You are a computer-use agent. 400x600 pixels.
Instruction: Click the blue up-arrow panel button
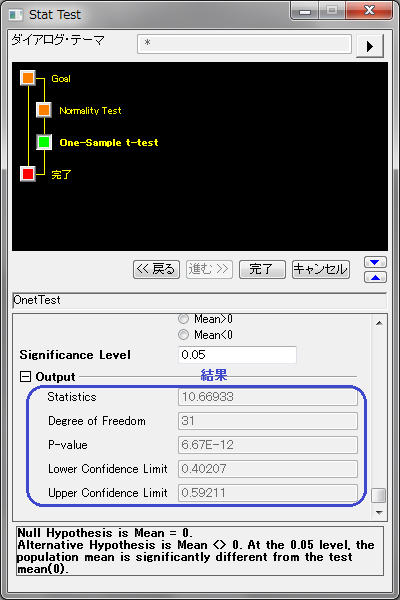coord(375,277)
